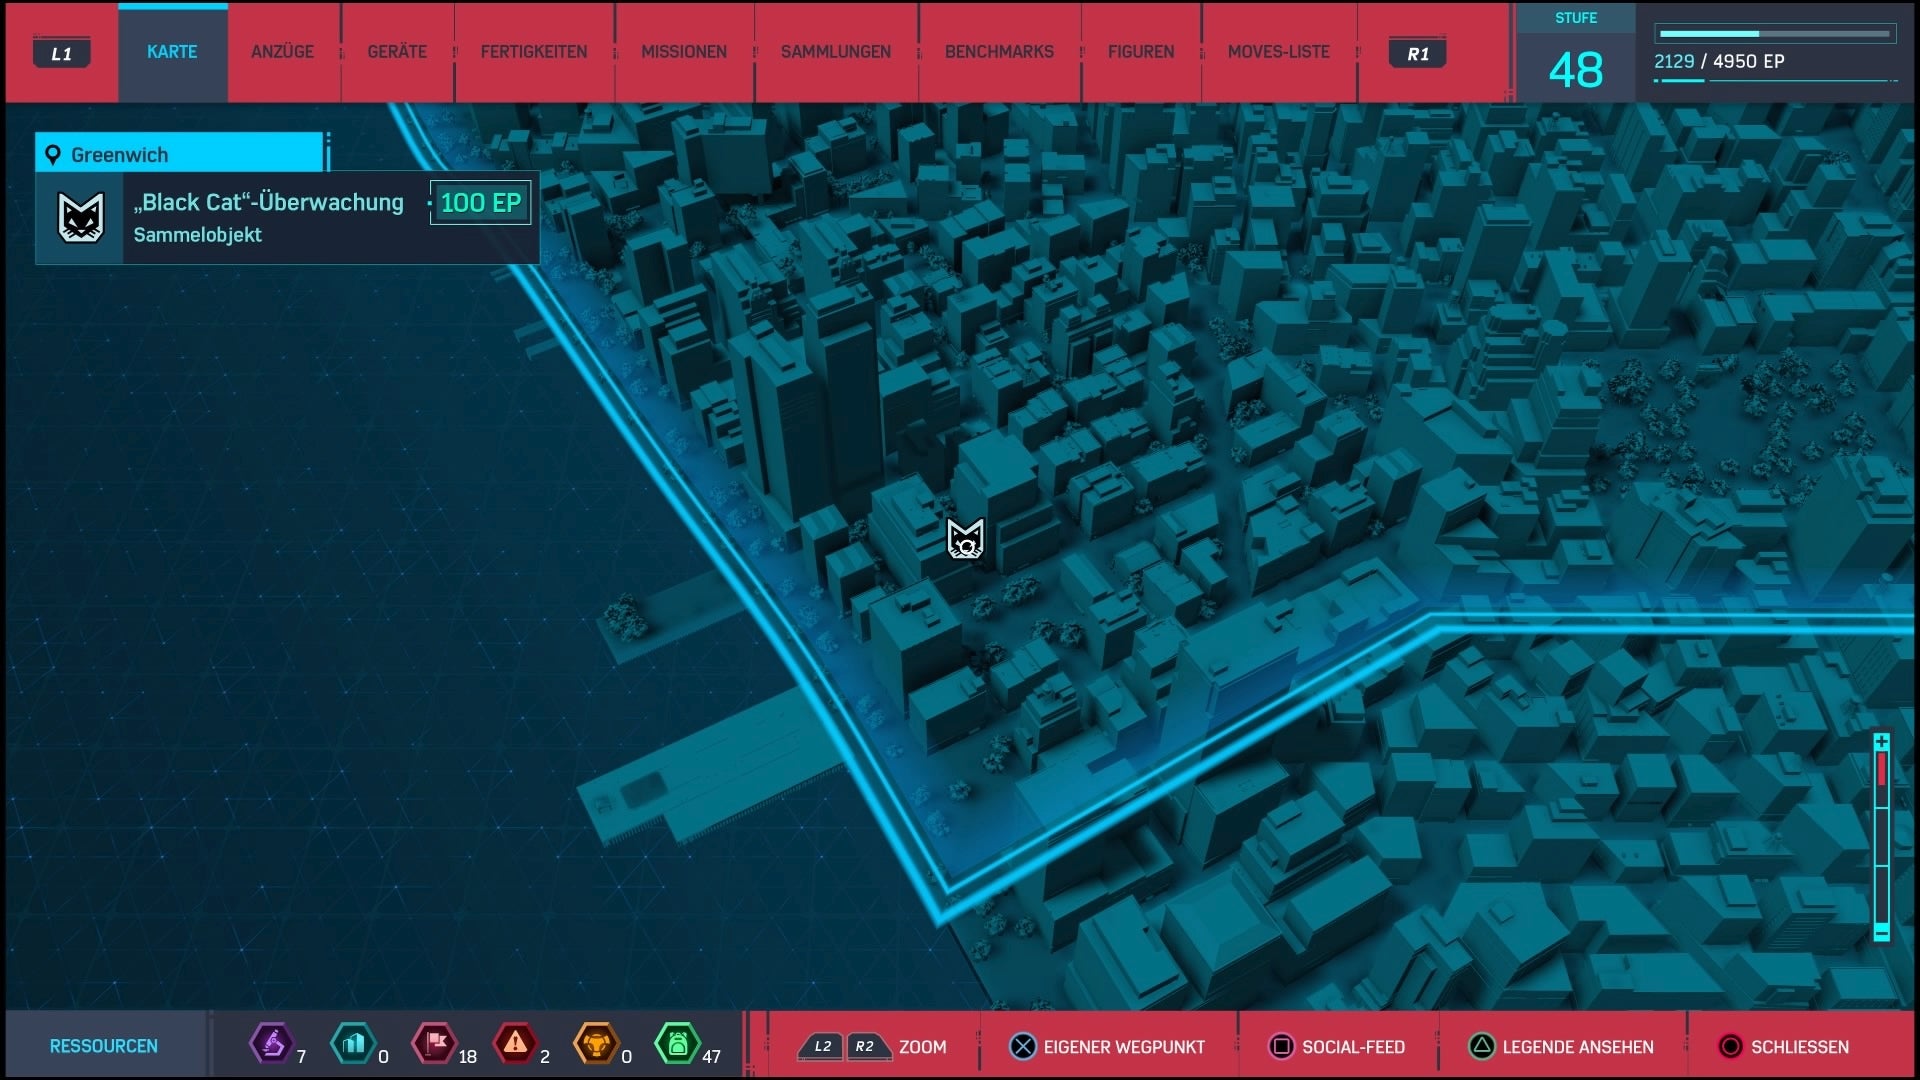Open the SOCIAL-FEED

coord(1353,1047)
